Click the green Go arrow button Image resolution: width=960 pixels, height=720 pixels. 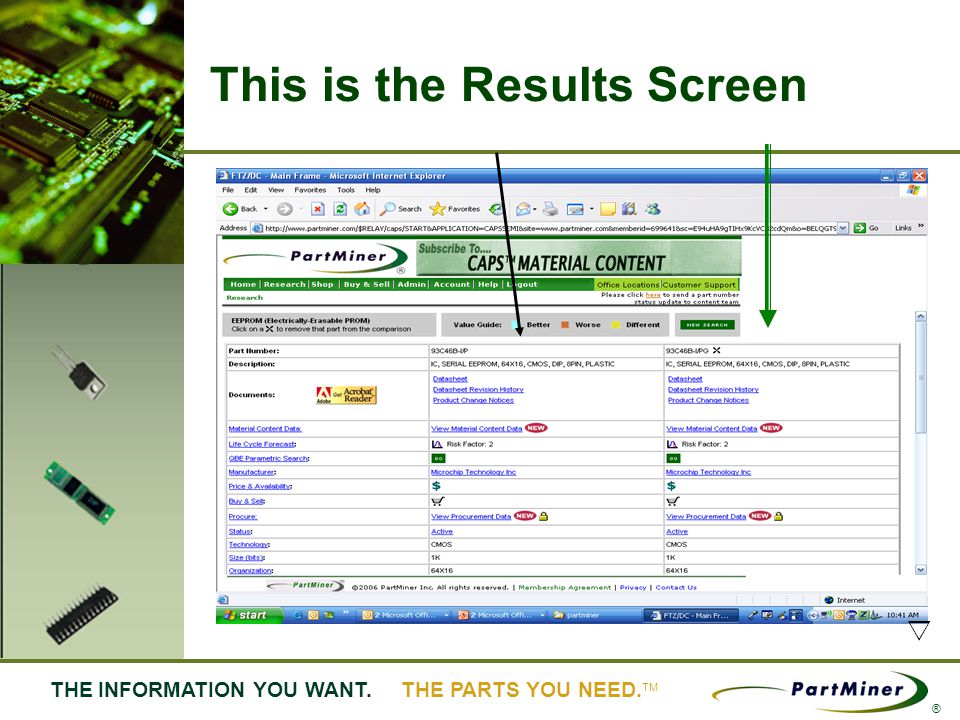[x=860, y=228]
